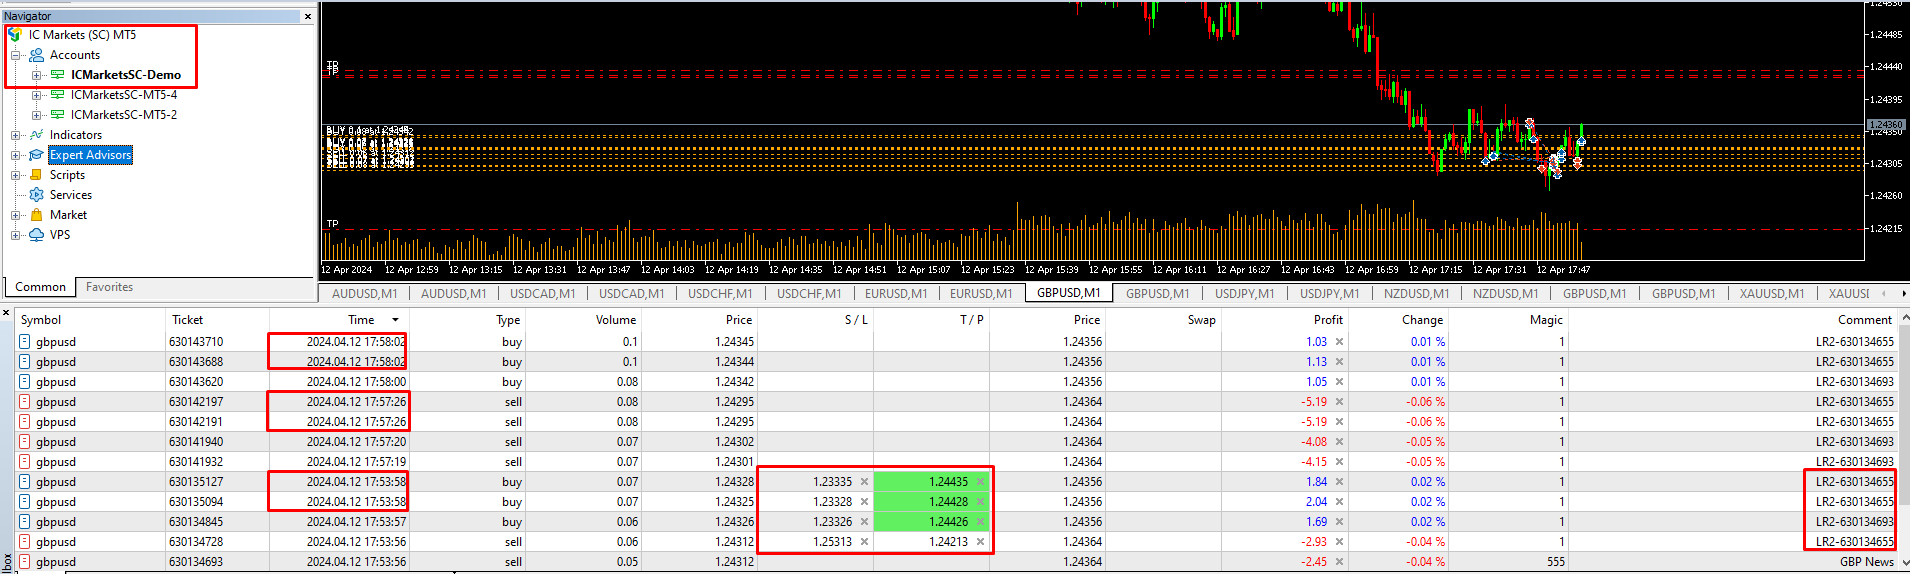Click the ICMarketsSC-MT5-2 server icon

(x=58, y=115)
